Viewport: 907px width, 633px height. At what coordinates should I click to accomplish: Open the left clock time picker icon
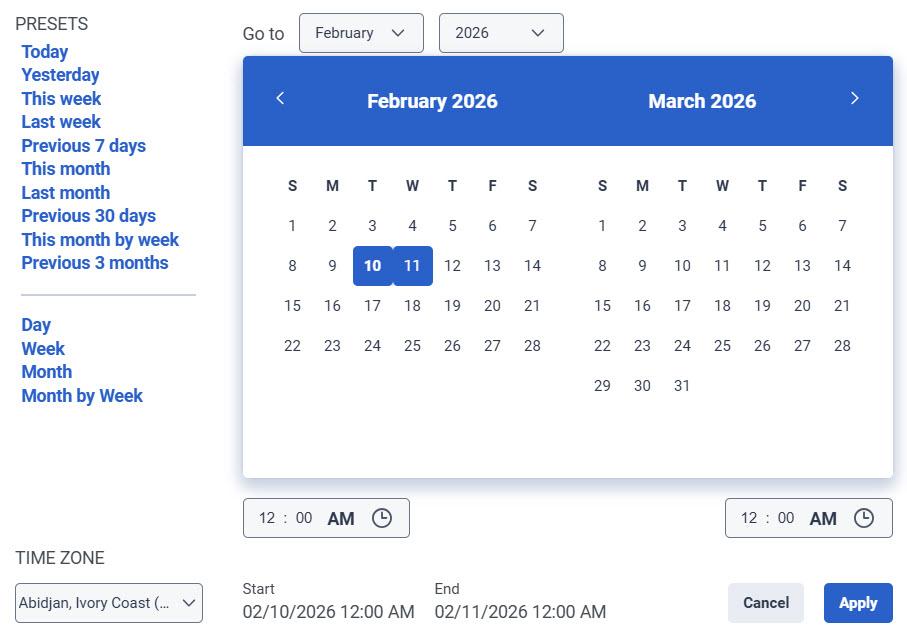point(382,518)
